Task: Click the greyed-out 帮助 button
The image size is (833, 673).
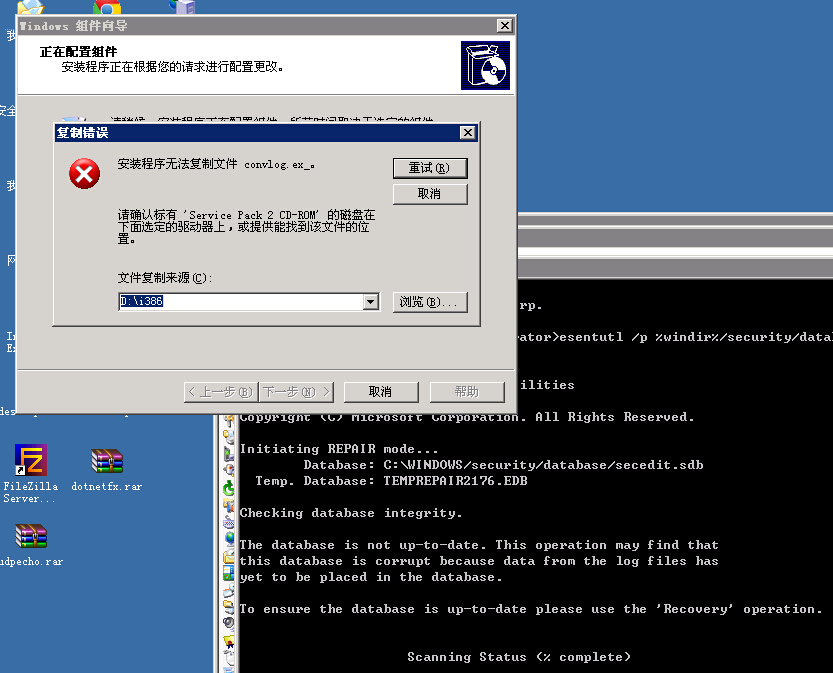Action: coord(467,392)
